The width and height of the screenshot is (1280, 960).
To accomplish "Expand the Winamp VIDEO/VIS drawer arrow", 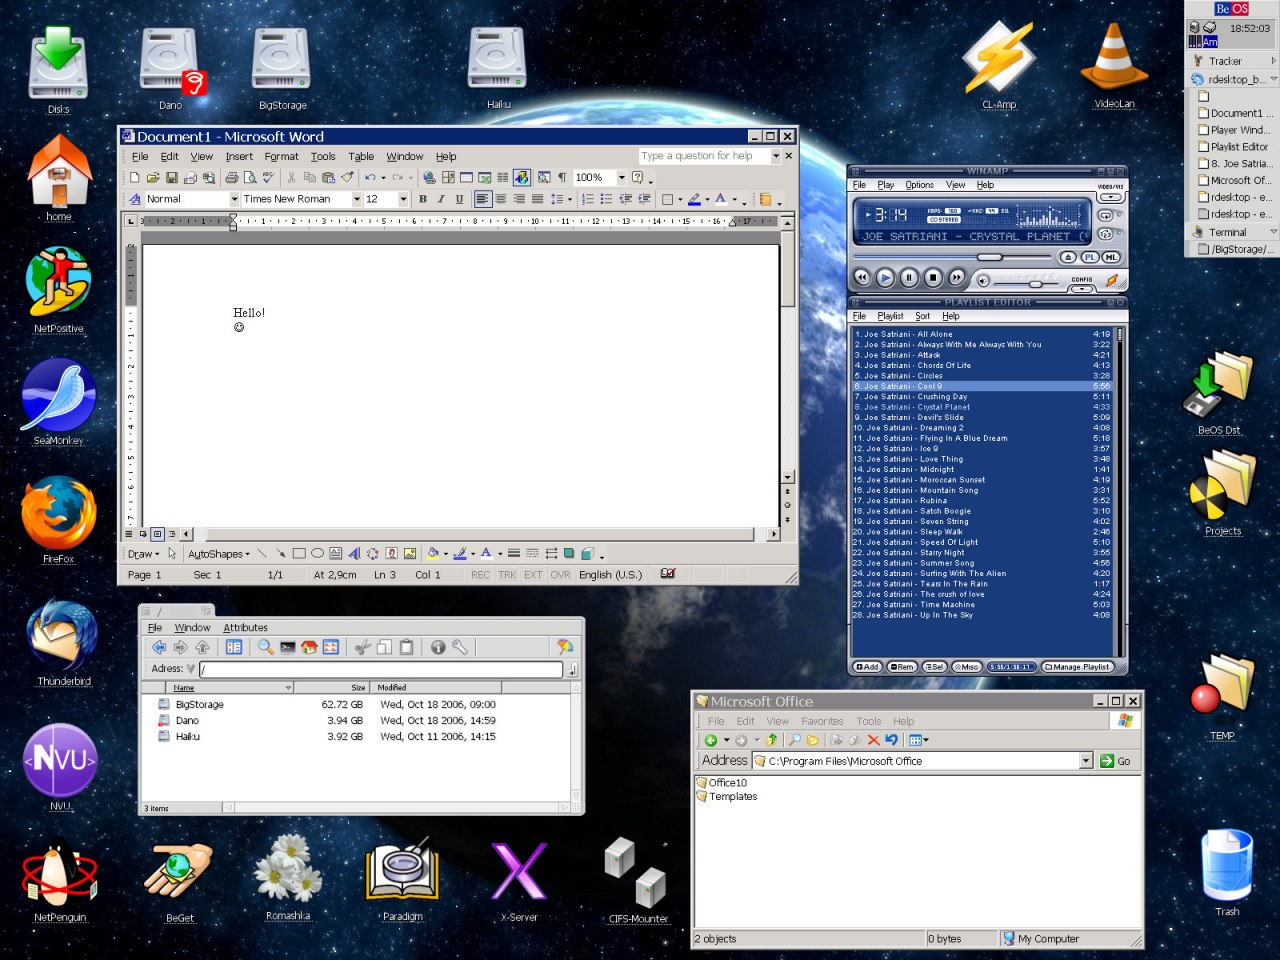I will (1110, 197).
